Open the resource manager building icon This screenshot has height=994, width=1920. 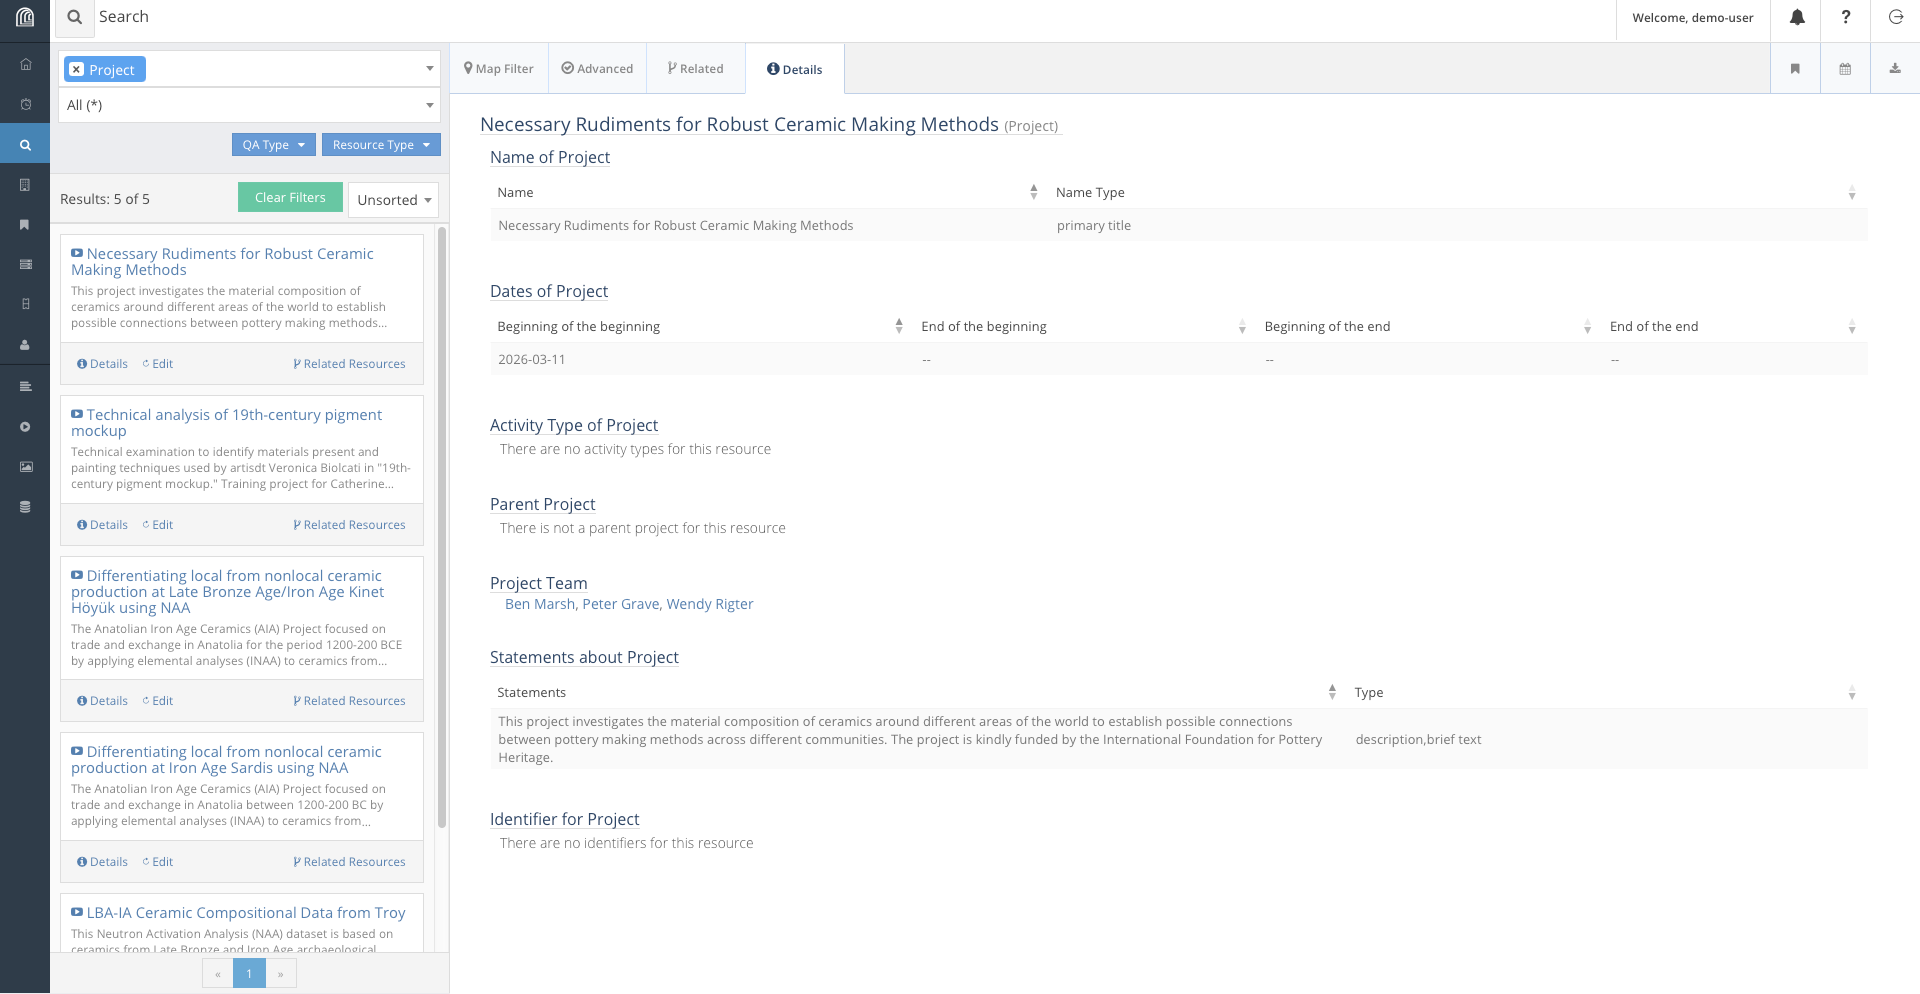pos(25,185)
